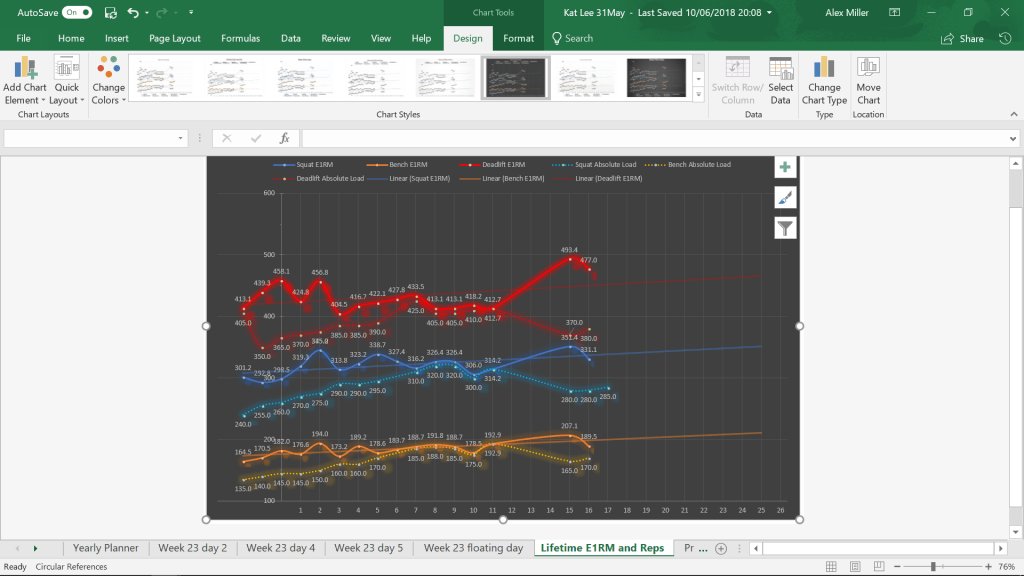Click the Move Chart button
The image size is (1024, 576).
click(868, 80)
